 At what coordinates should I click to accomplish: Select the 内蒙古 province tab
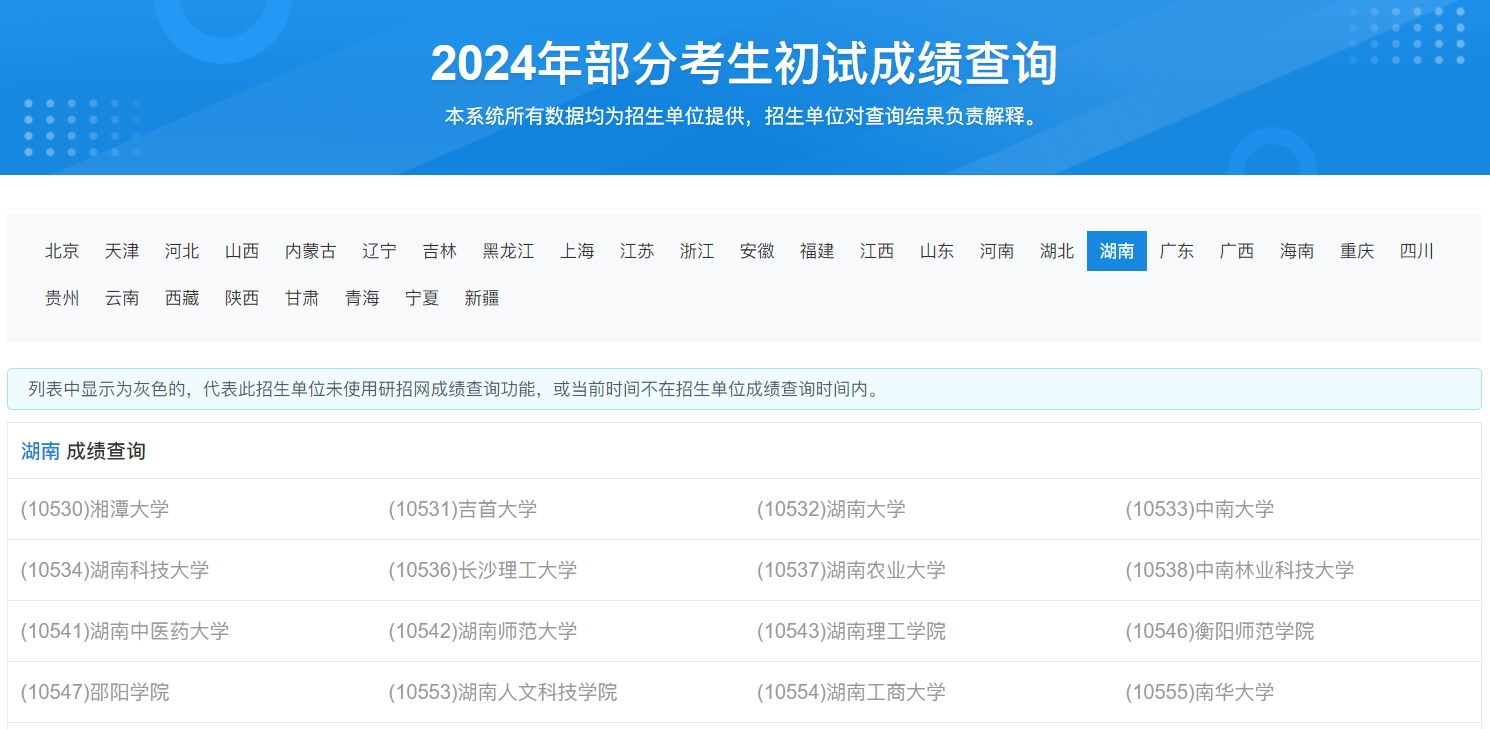(x=311, y=251)
